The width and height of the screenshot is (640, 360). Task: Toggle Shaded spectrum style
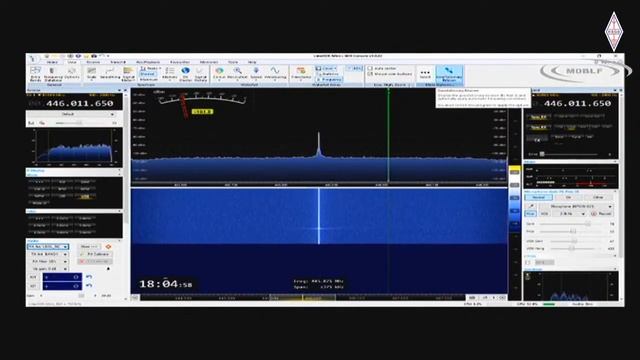(147, 74)
